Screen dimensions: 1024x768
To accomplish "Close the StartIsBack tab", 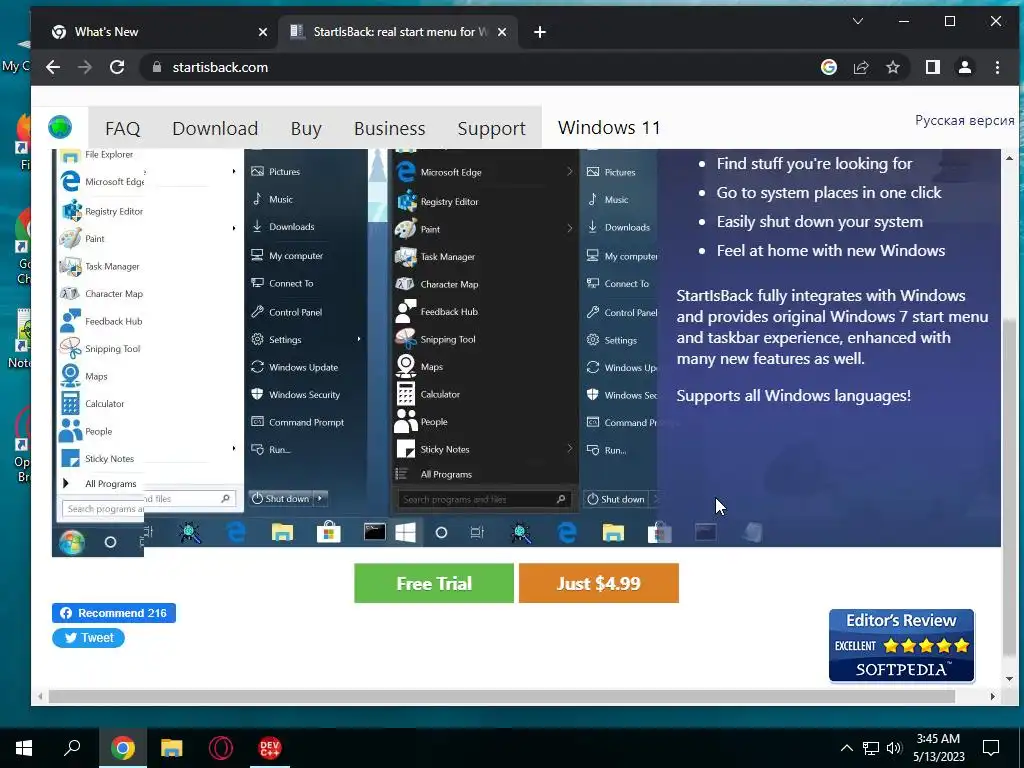I will tap(502, 32).
